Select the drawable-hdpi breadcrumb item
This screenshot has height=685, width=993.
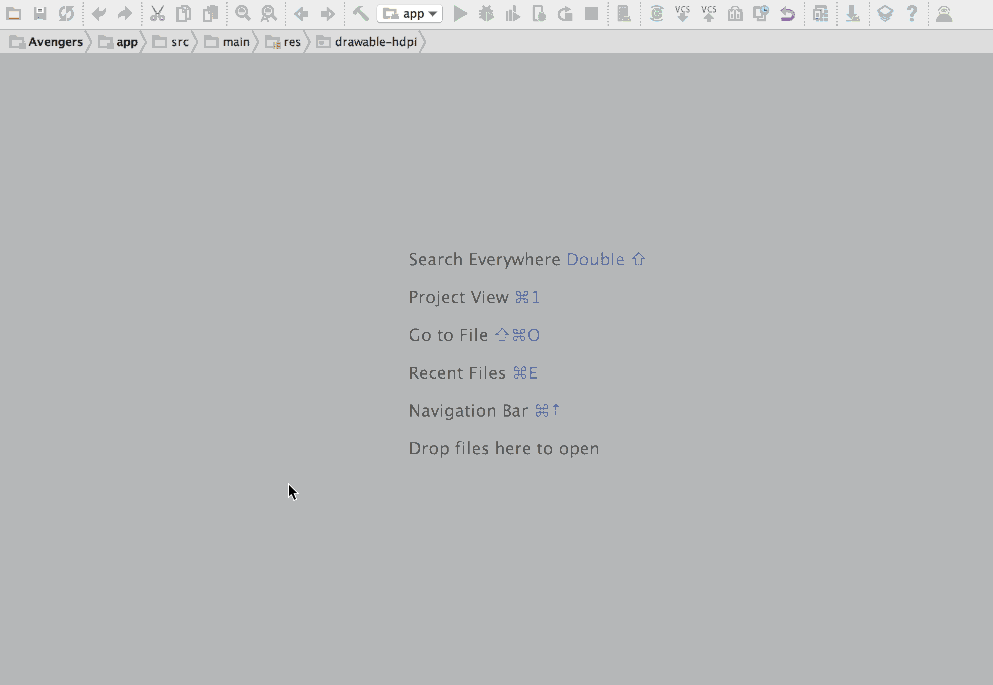(375, 41)
